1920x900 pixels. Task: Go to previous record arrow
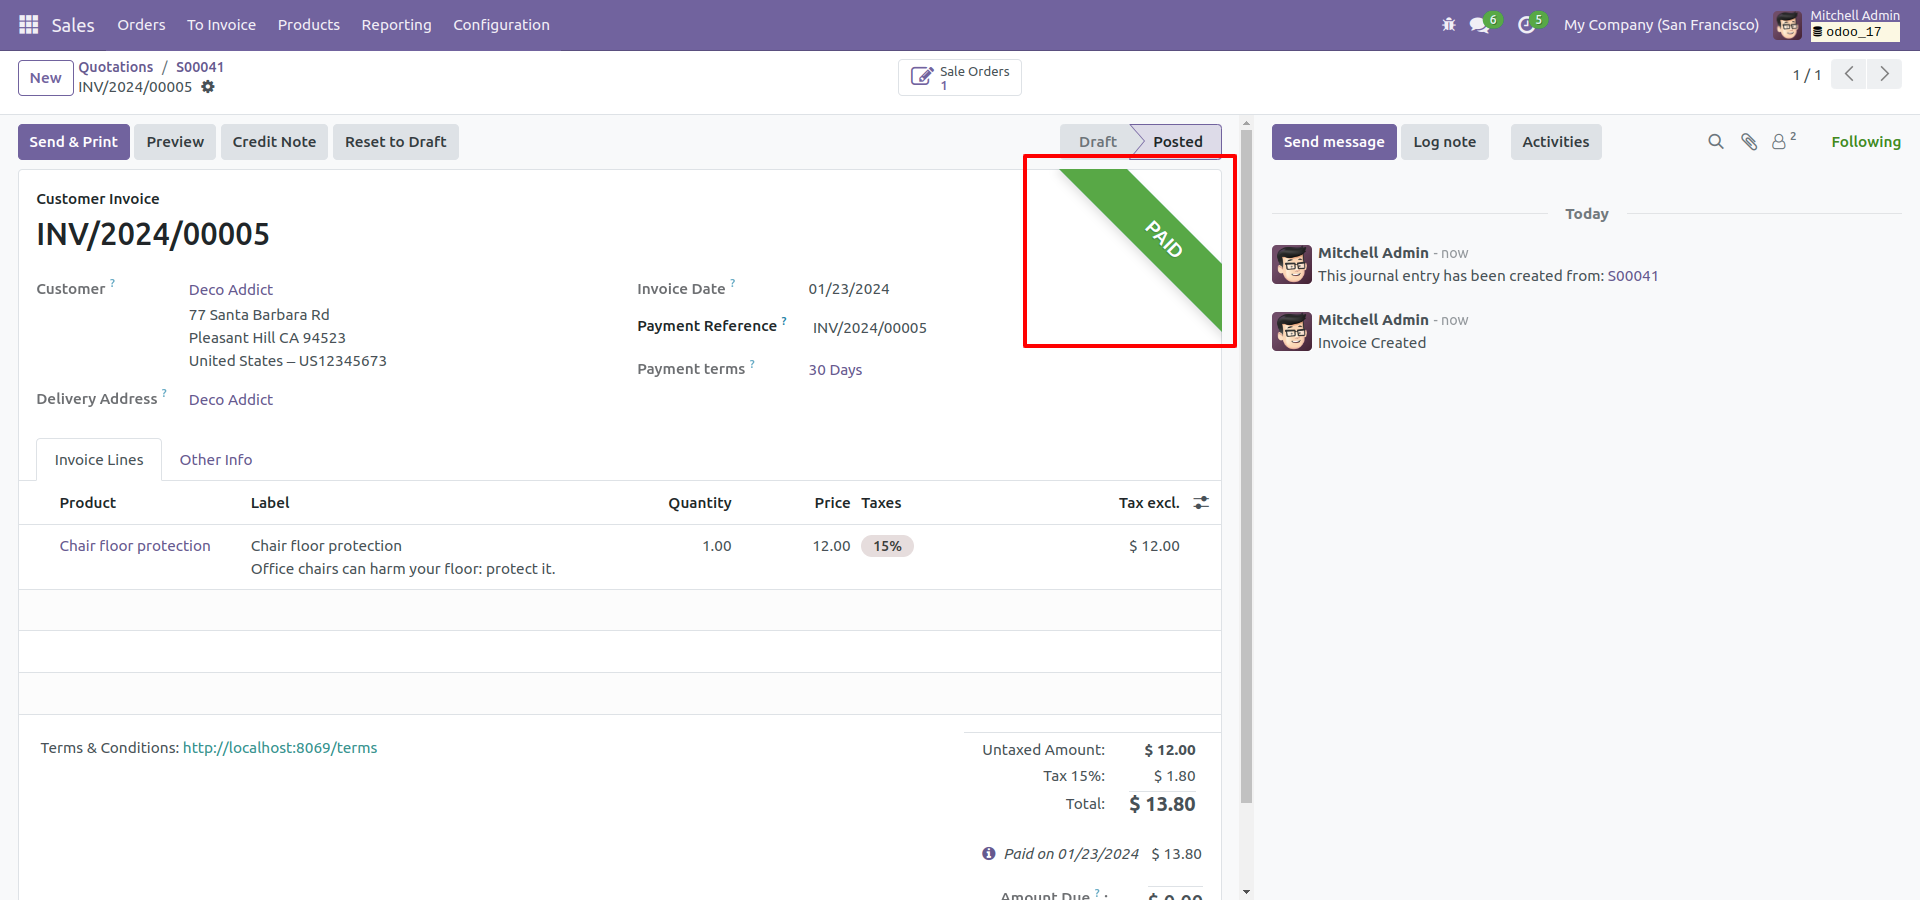coord(1849,74)
